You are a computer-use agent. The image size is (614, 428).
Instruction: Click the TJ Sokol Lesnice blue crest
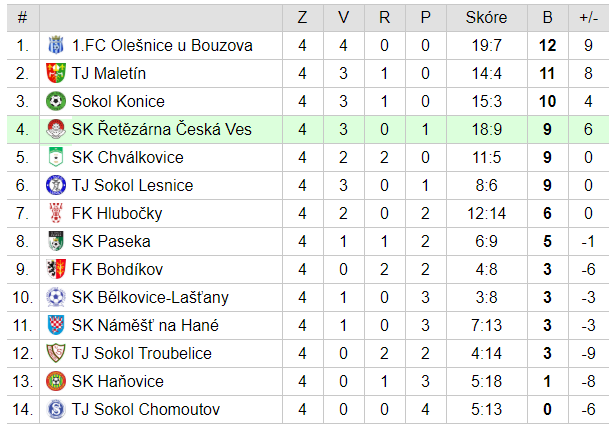pyautogui.click(x=56, y=185)
